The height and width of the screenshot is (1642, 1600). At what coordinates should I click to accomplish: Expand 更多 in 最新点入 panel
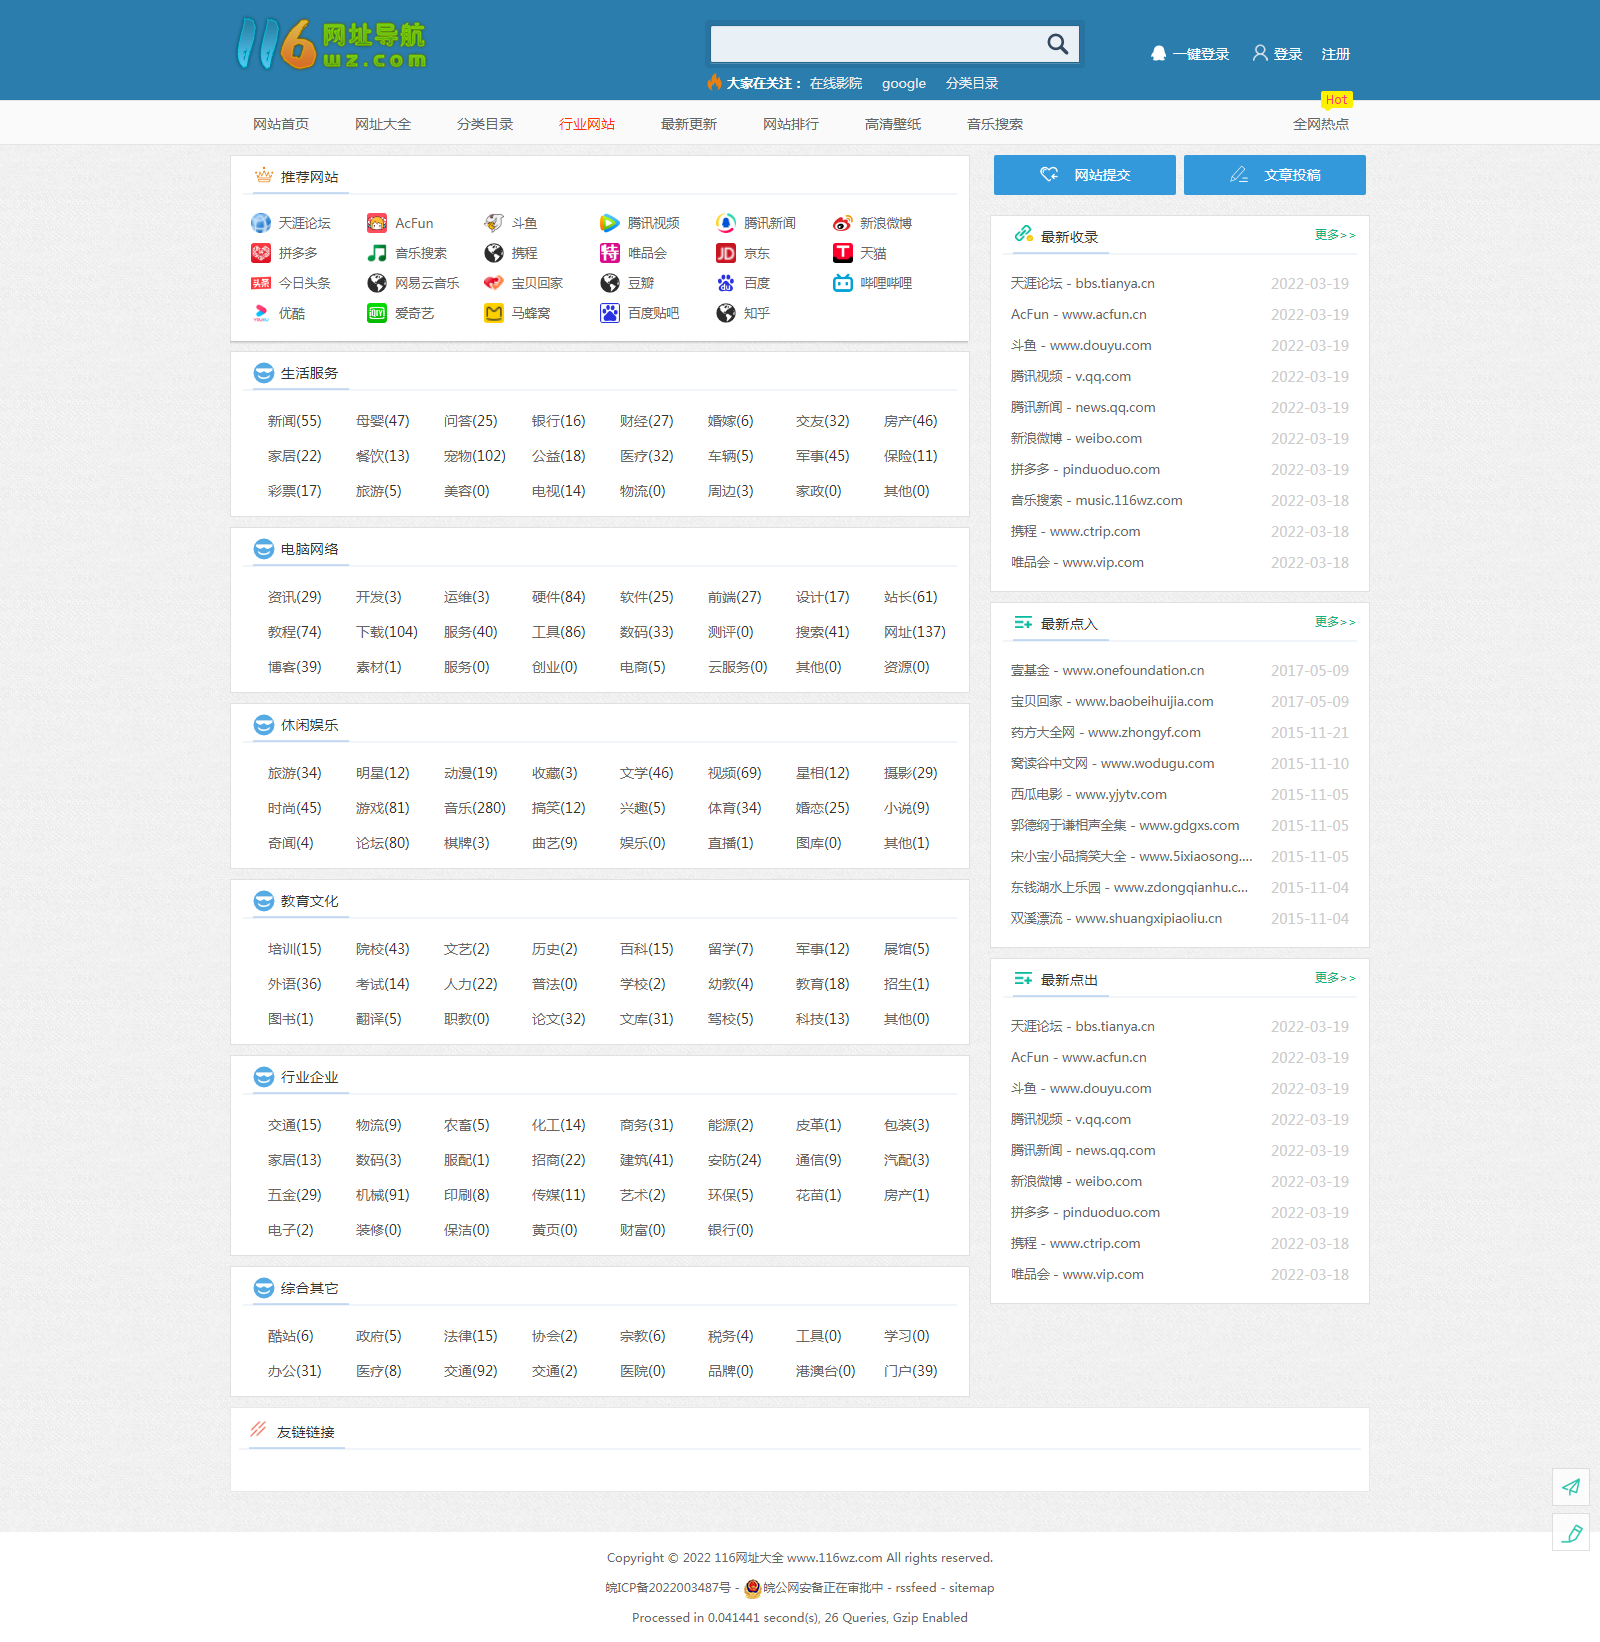pos(1335,622)
